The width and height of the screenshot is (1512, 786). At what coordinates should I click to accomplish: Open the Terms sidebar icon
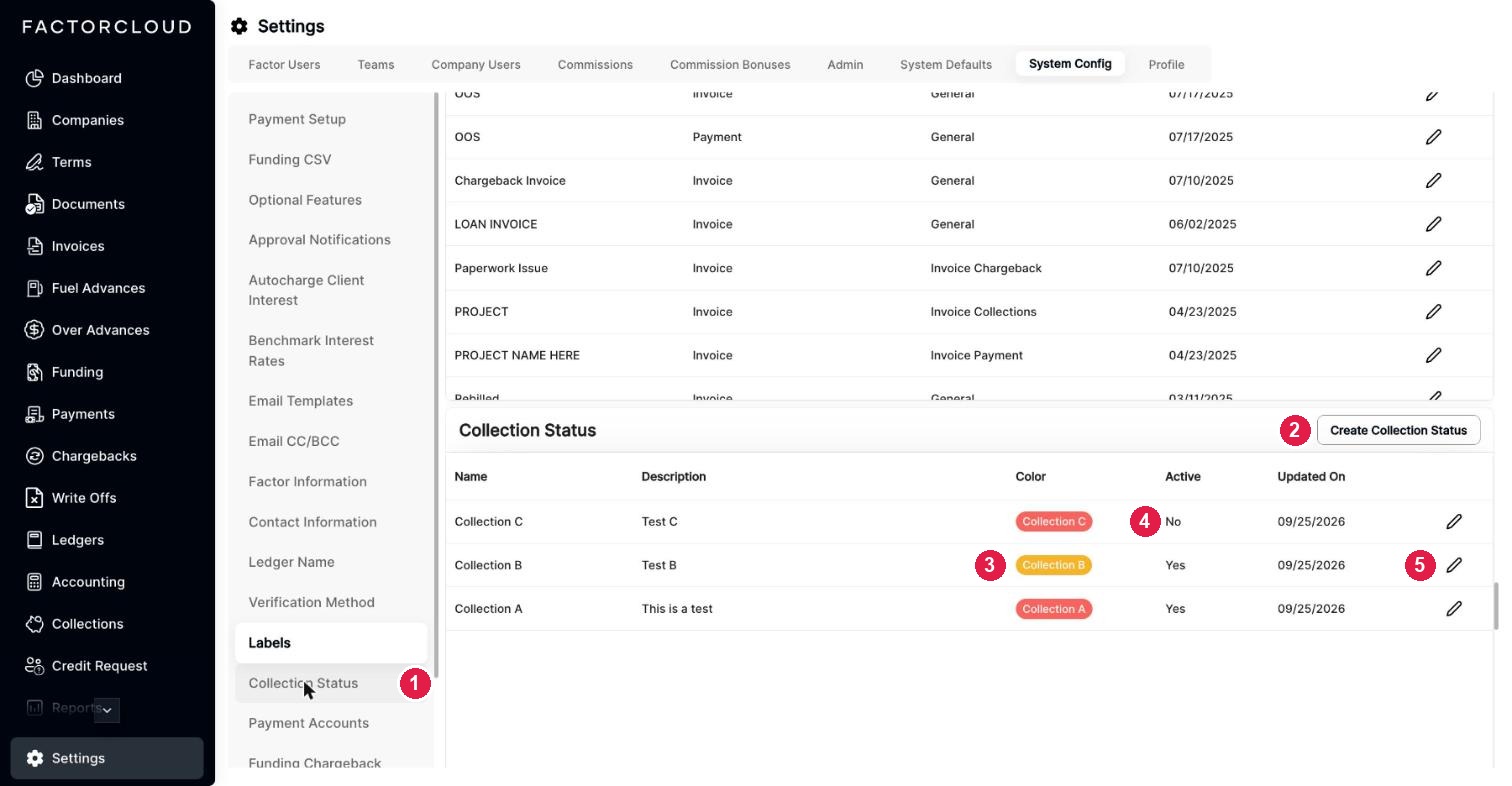click(34, 162)
